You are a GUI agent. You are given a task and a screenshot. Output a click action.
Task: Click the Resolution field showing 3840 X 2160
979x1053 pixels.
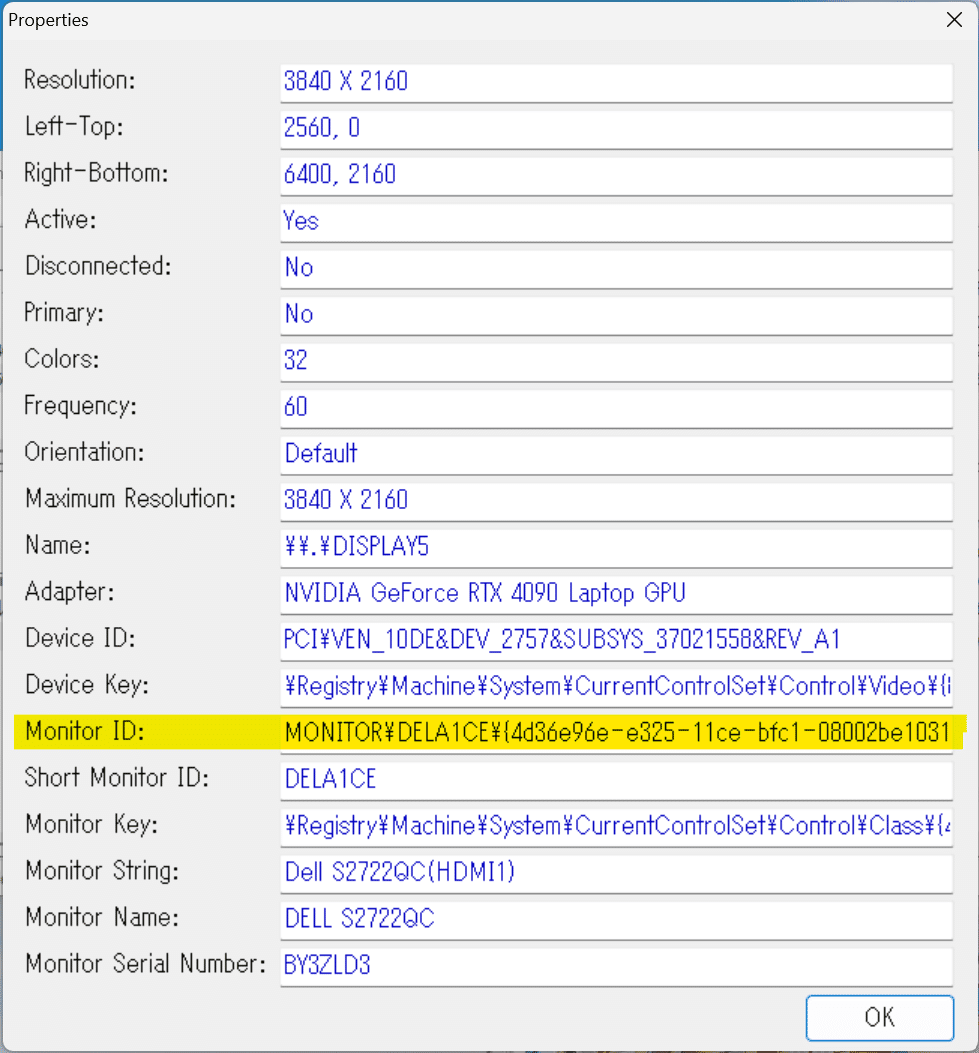pos(616,83)
